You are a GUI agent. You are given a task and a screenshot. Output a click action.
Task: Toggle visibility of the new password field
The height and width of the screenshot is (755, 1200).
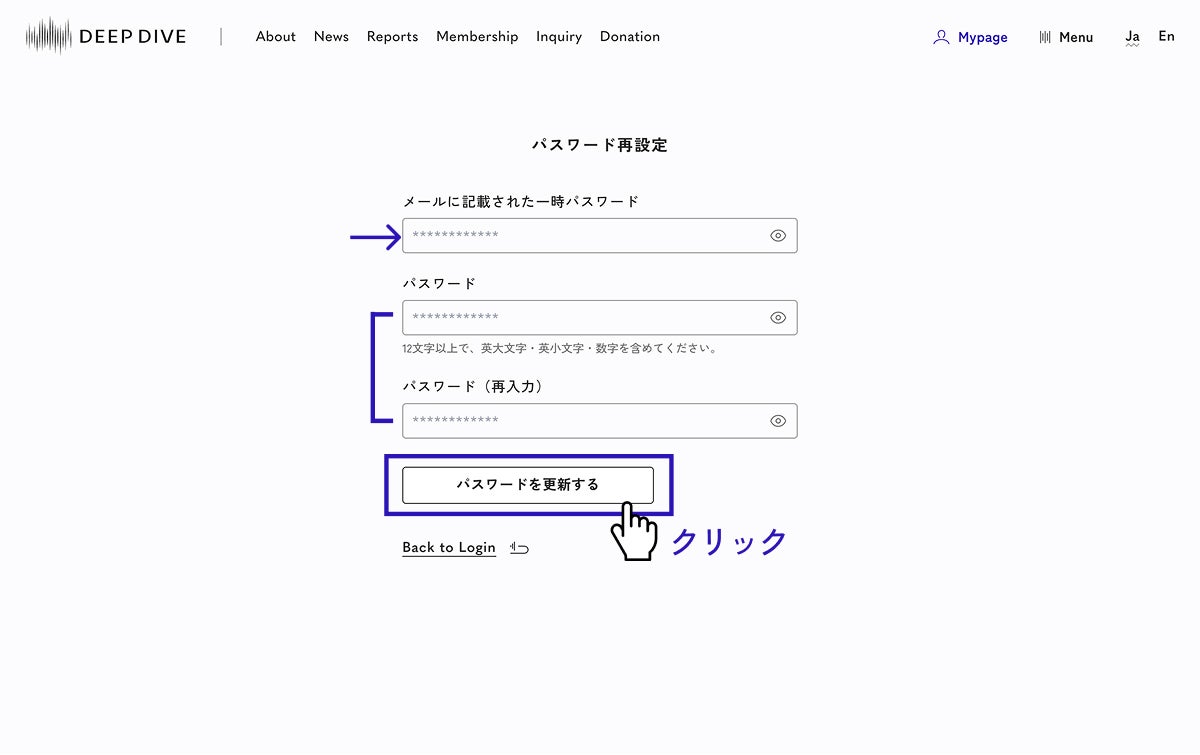tap(778, 318)
